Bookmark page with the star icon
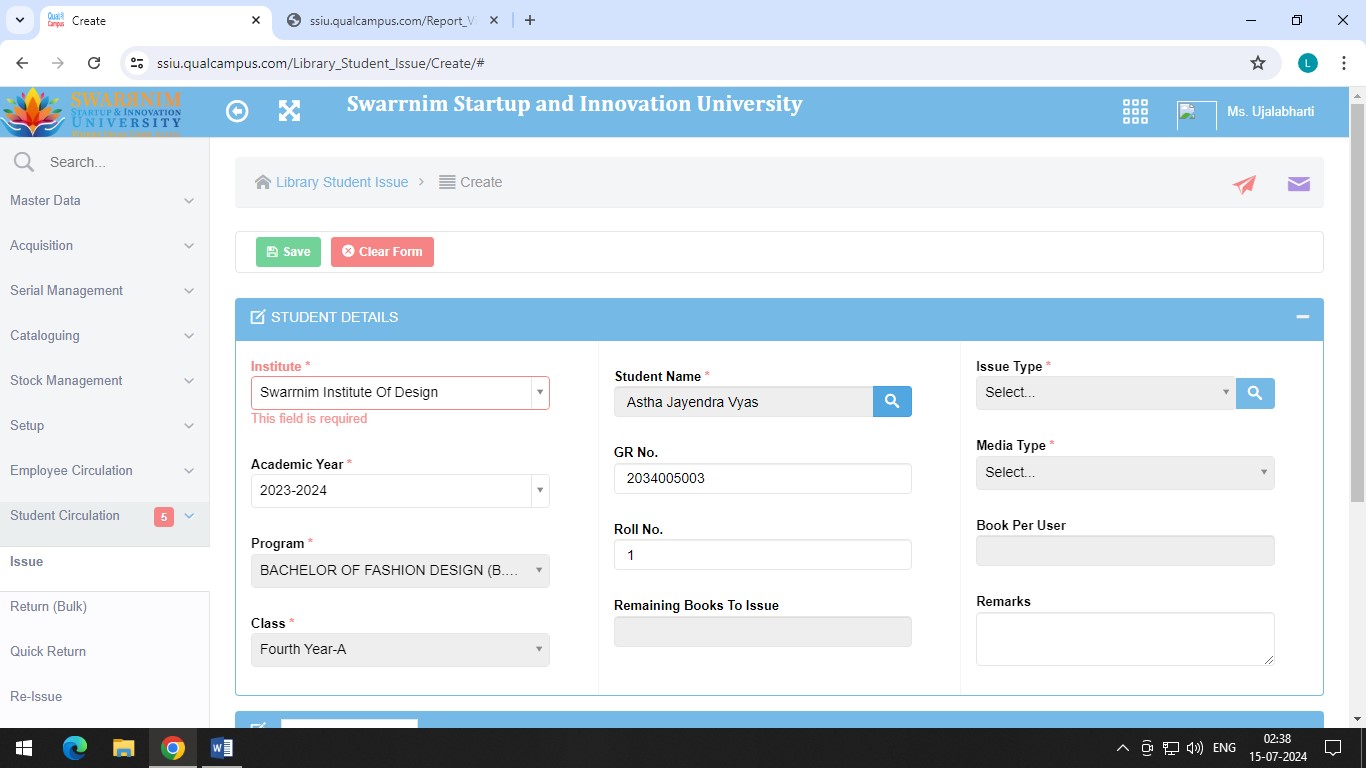This screenshot has width=1366, height=768. [1258, 63]
